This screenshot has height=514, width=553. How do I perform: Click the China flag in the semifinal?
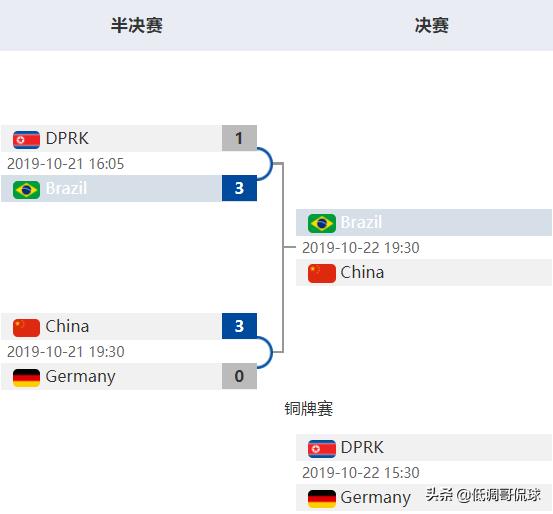pos(26,328)
